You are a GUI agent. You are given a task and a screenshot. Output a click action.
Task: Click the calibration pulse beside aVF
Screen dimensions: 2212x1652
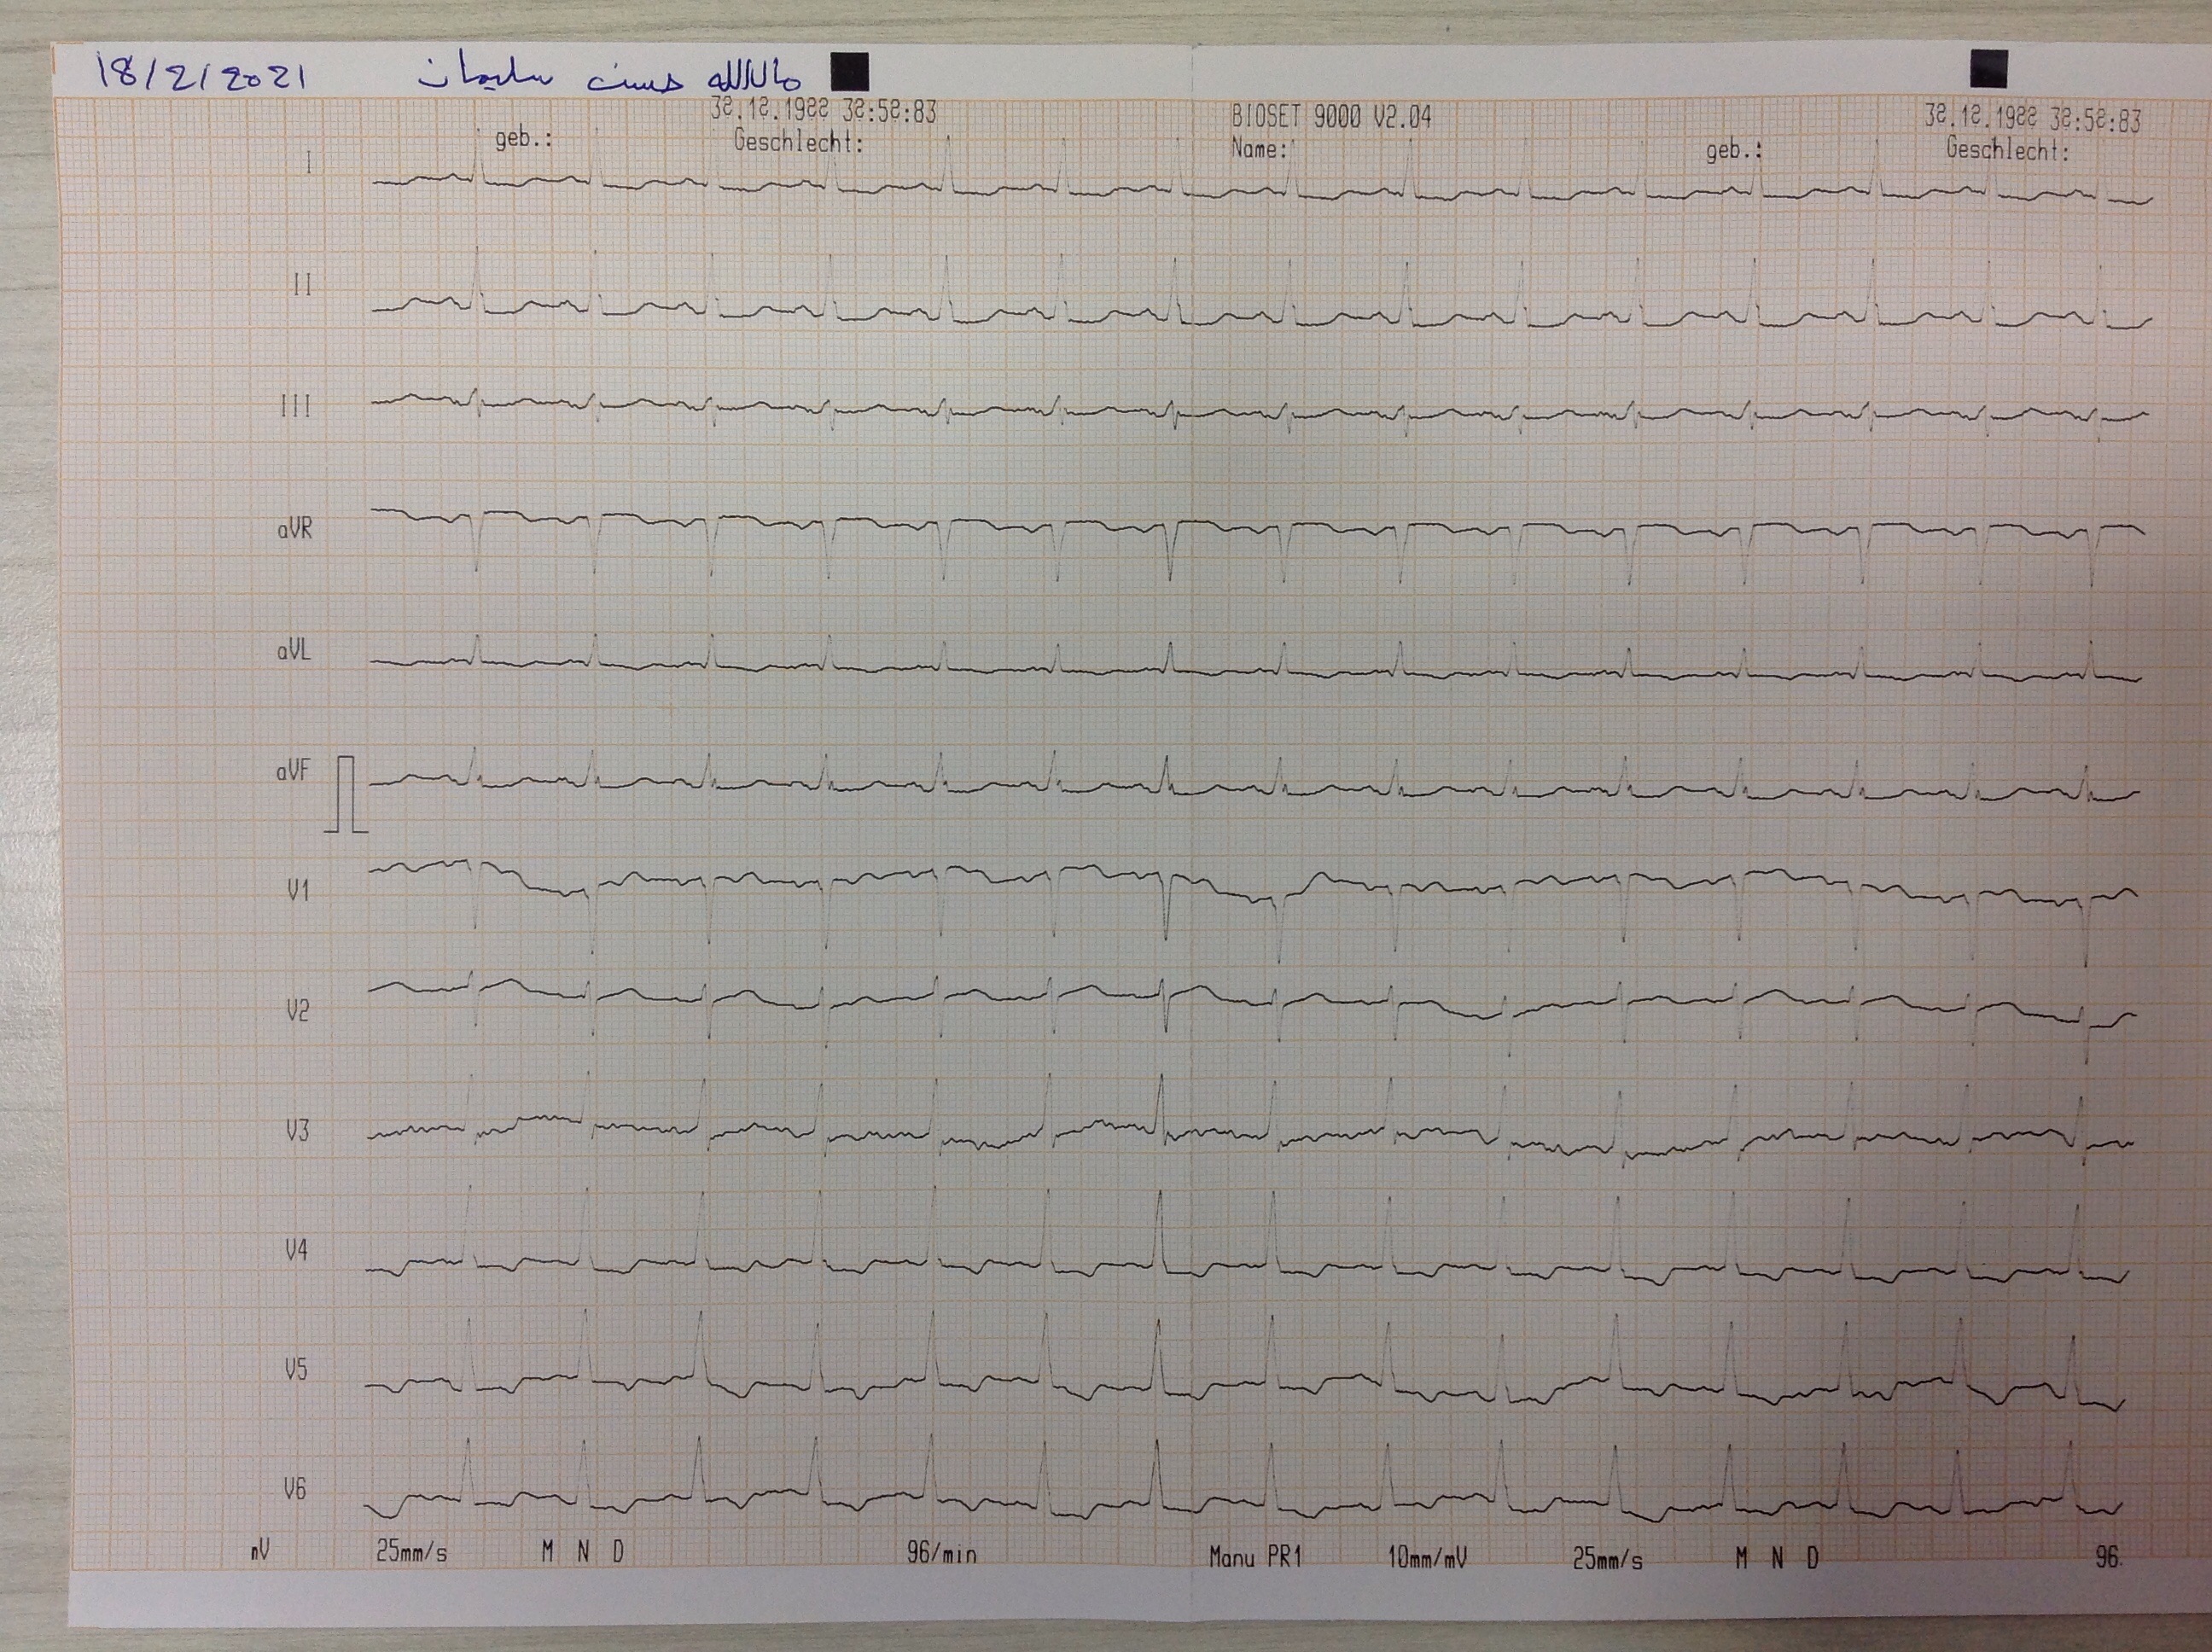pos(346,795)
